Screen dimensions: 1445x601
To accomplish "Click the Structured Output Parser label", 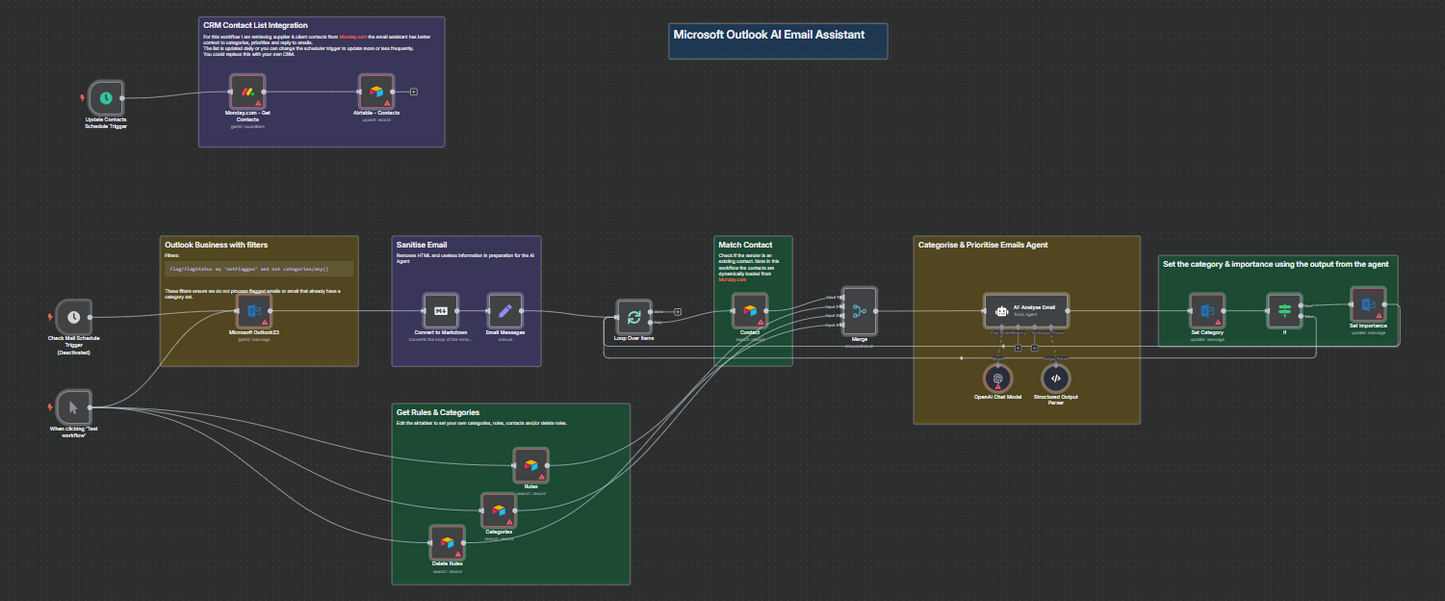I will click(x=1056, y=400).
